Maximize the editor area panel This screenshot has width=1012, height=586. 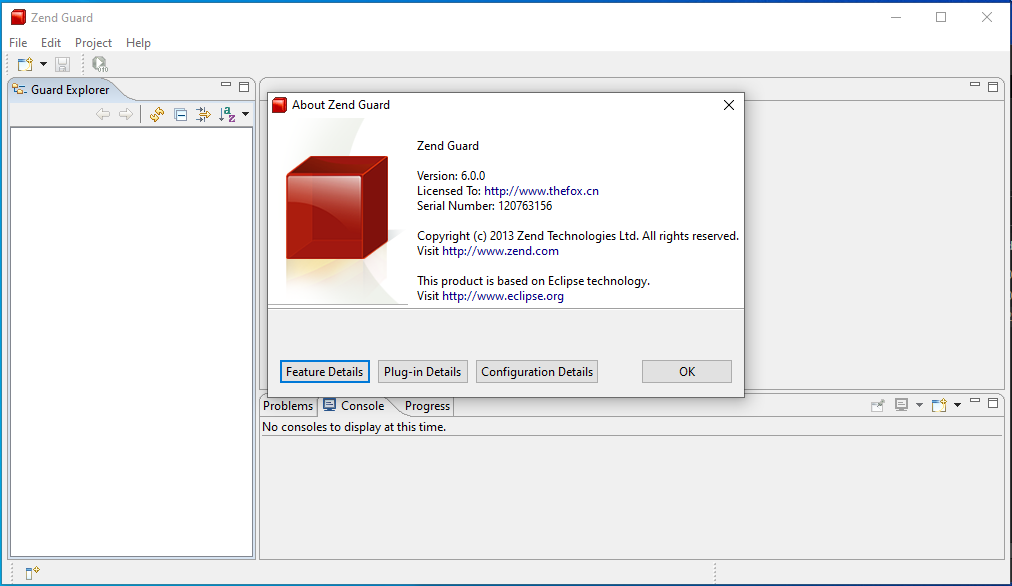coord(993,86)
